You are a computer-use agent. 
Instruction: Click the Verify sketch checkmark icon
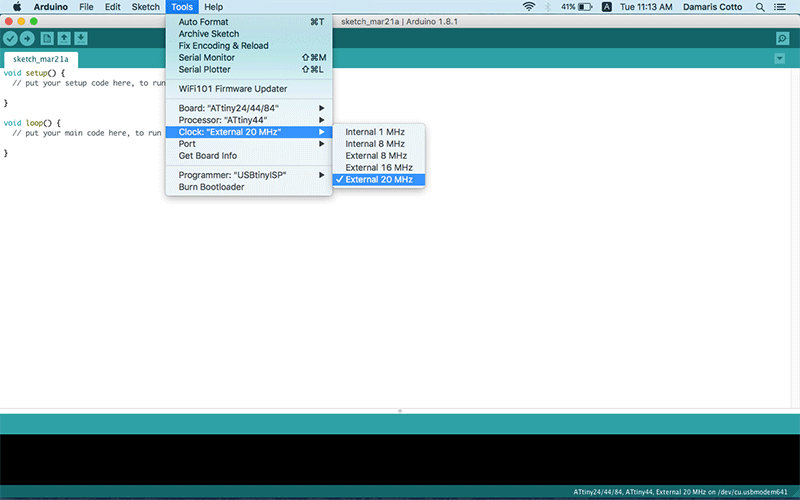pos(10,38)
